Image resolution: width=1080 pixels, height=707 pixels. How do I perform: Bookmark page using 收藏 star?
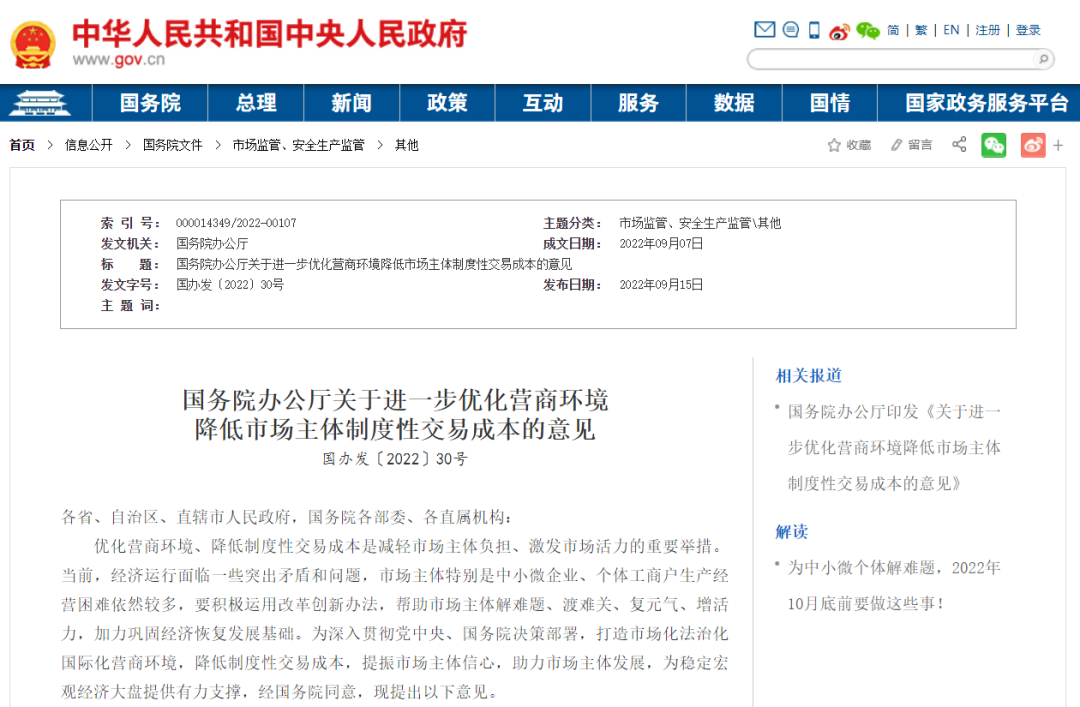coord(848,145)
